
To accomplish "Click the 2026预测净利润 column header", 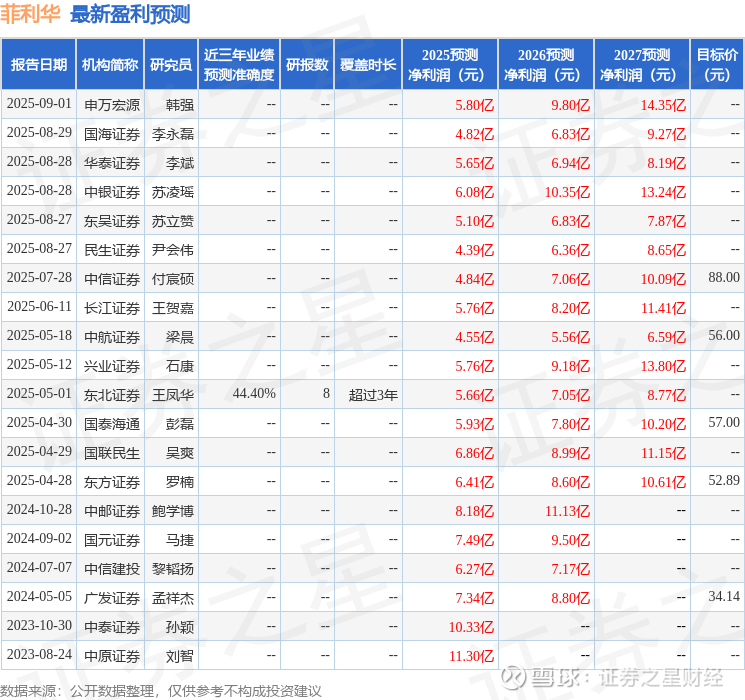I will (x=546, y=65).
